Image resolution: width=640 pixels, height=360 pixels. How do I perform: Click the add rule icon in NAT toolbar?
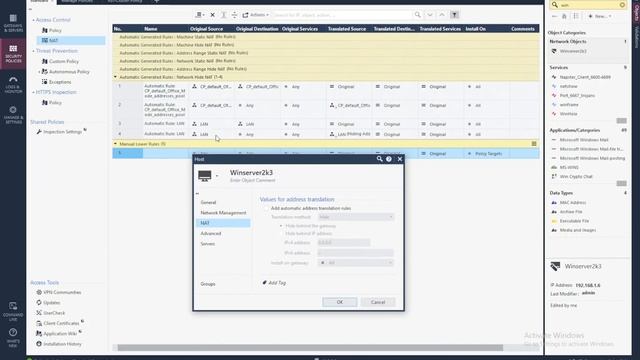point(200,15)
